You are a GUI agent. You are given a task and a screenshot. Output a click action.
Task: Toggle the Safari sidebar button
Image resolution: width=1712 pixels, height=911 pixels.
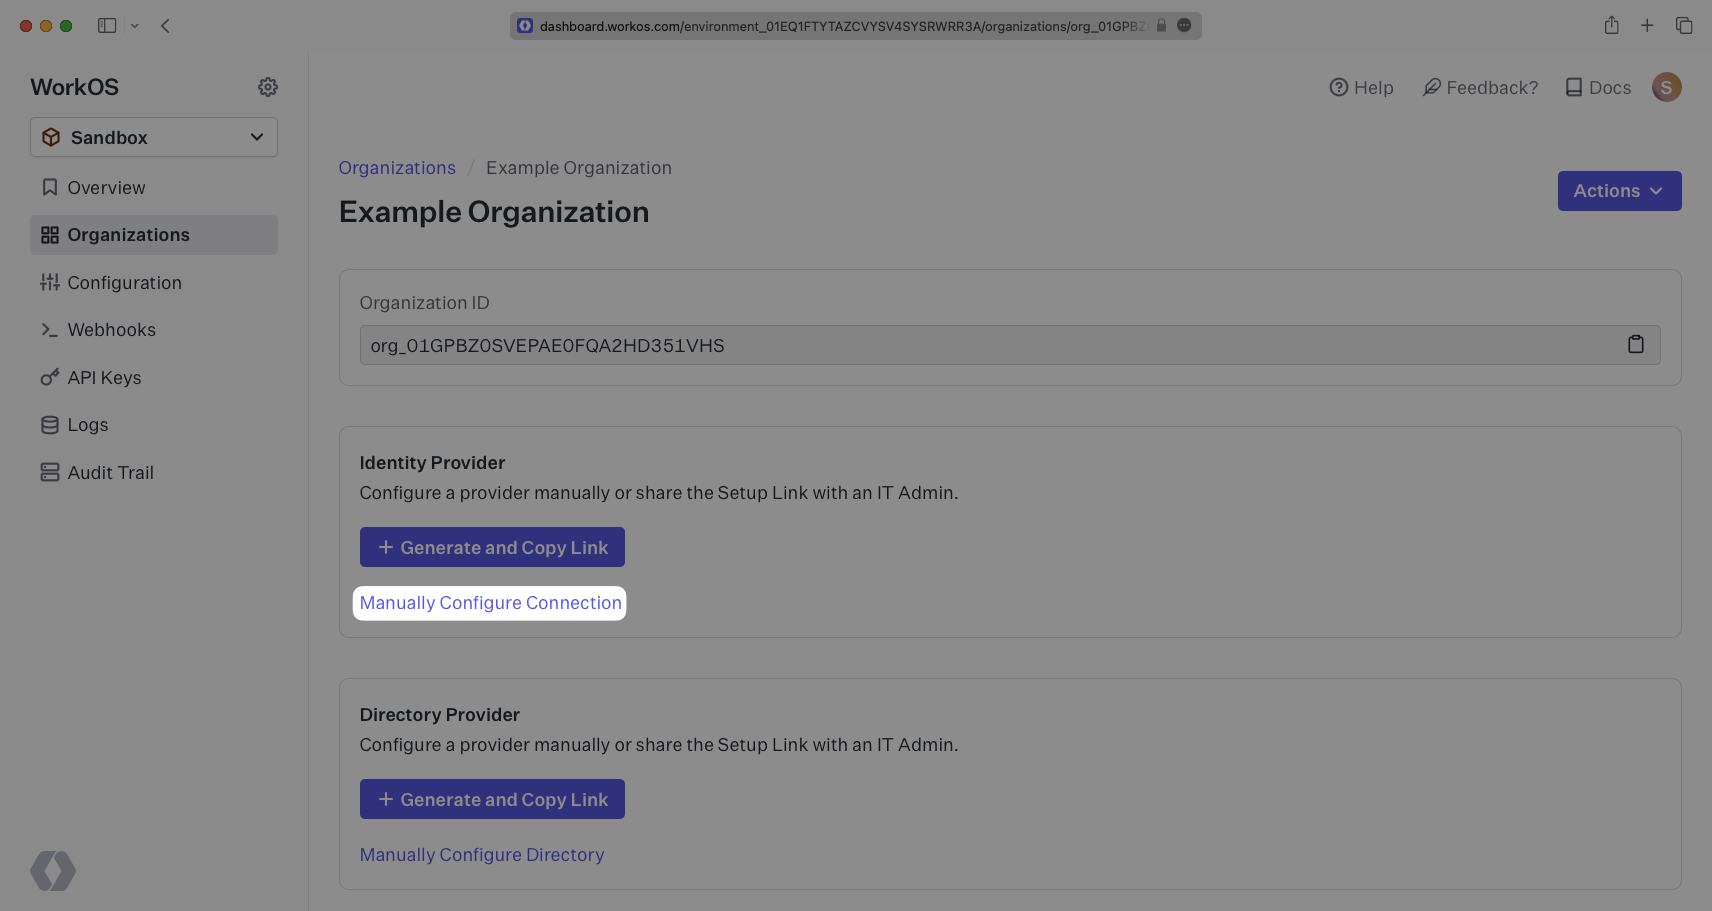tap(107, 26)
